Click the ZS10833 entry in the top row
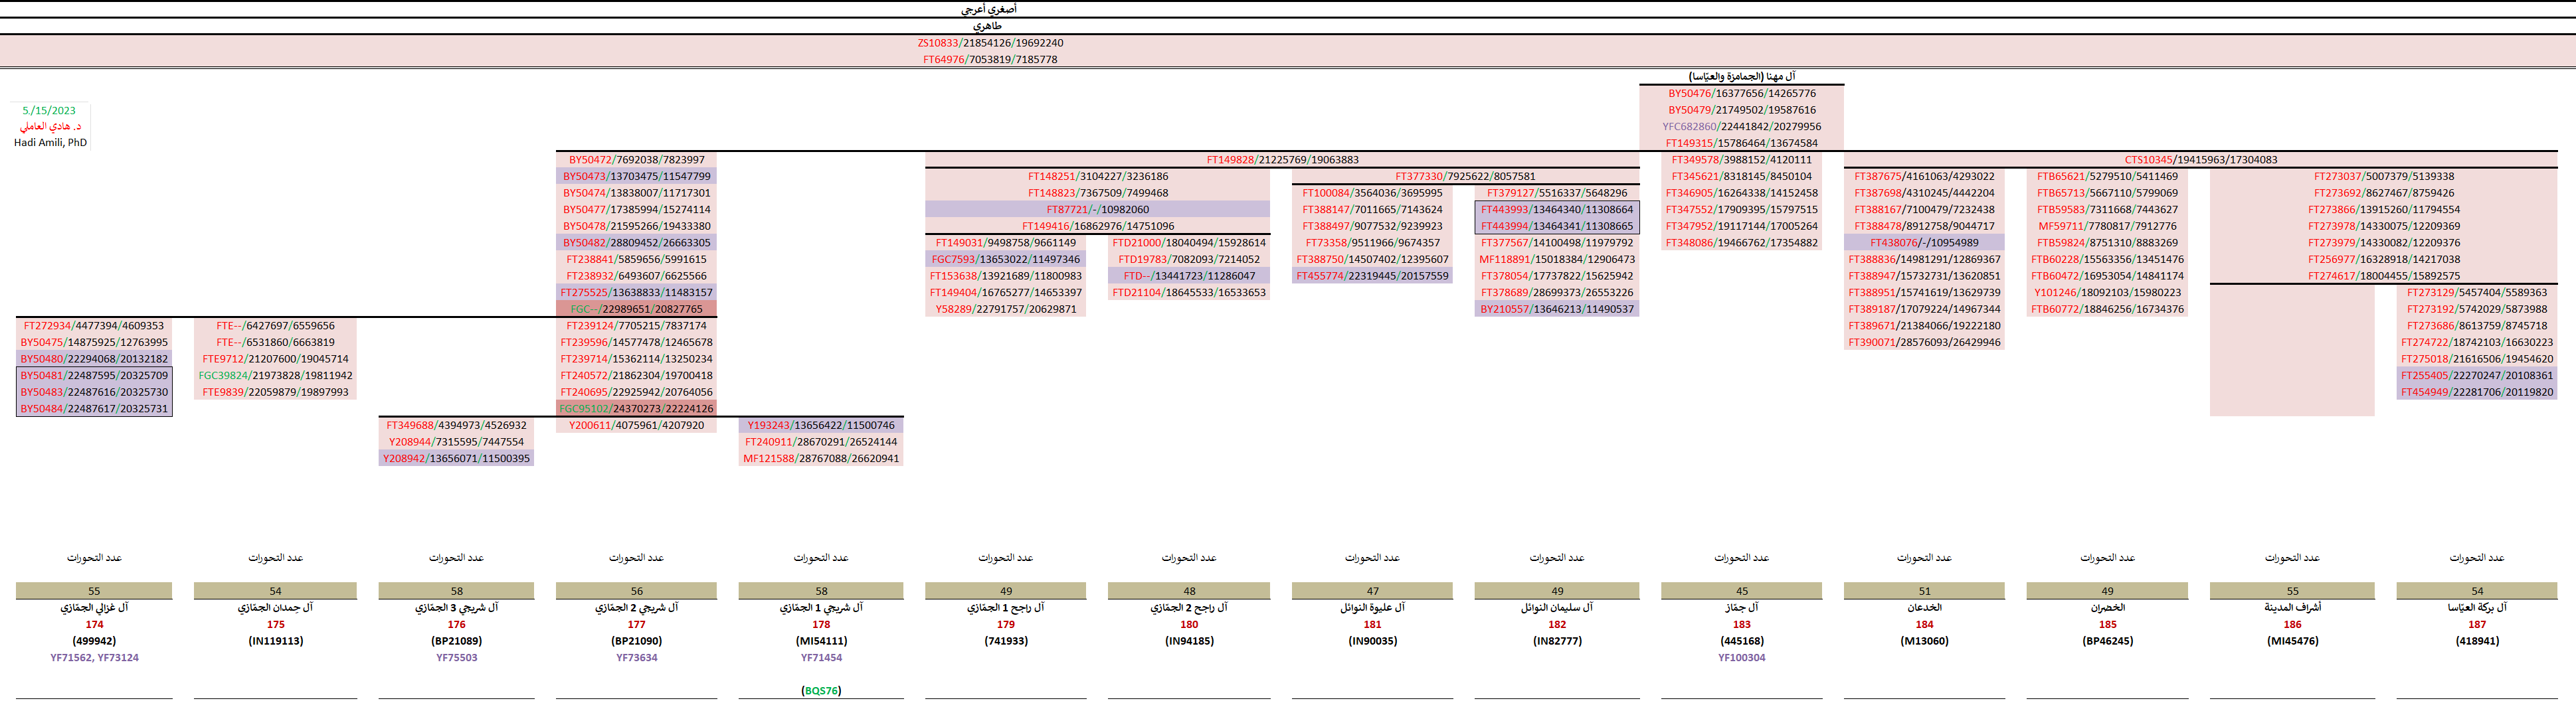Screen dimensions: 2576x709 coord(989,43)
